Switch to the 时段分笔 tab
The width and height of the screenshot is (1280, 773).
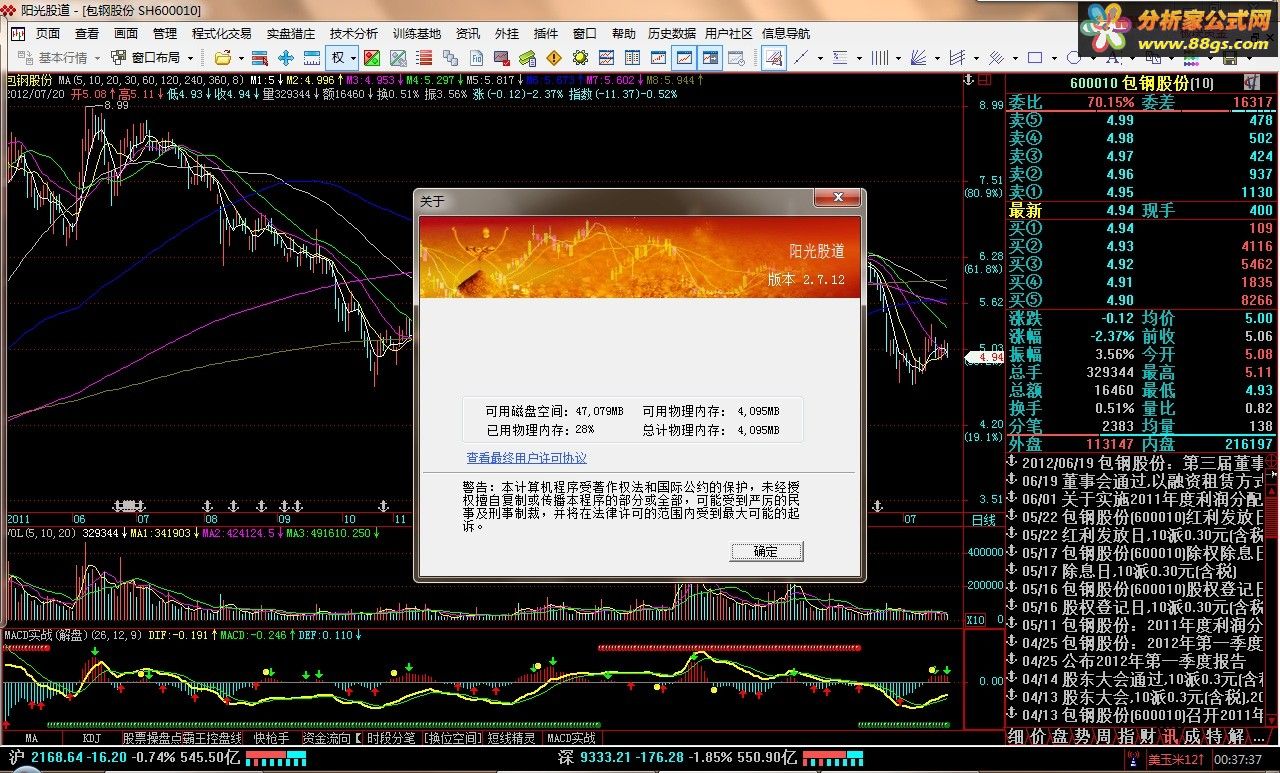[390, 738]
